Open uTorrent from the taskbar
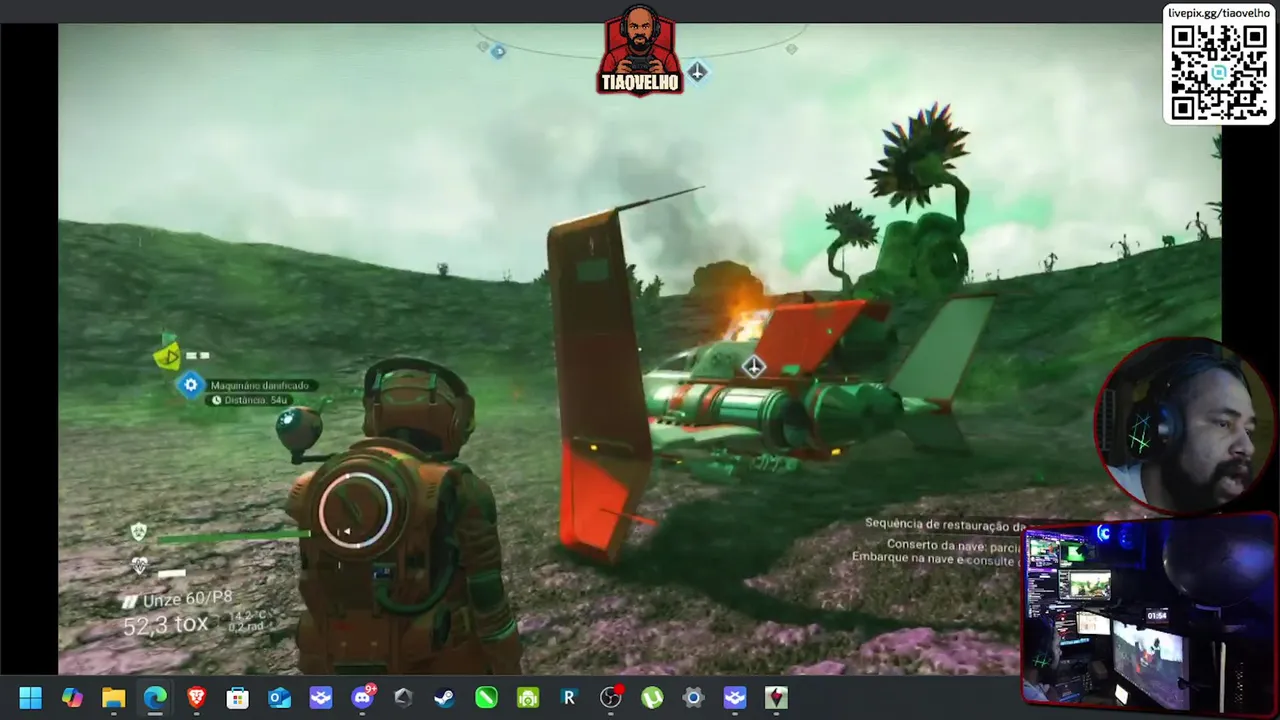The width and height of the screenshot is (1280, 720). 652,698
